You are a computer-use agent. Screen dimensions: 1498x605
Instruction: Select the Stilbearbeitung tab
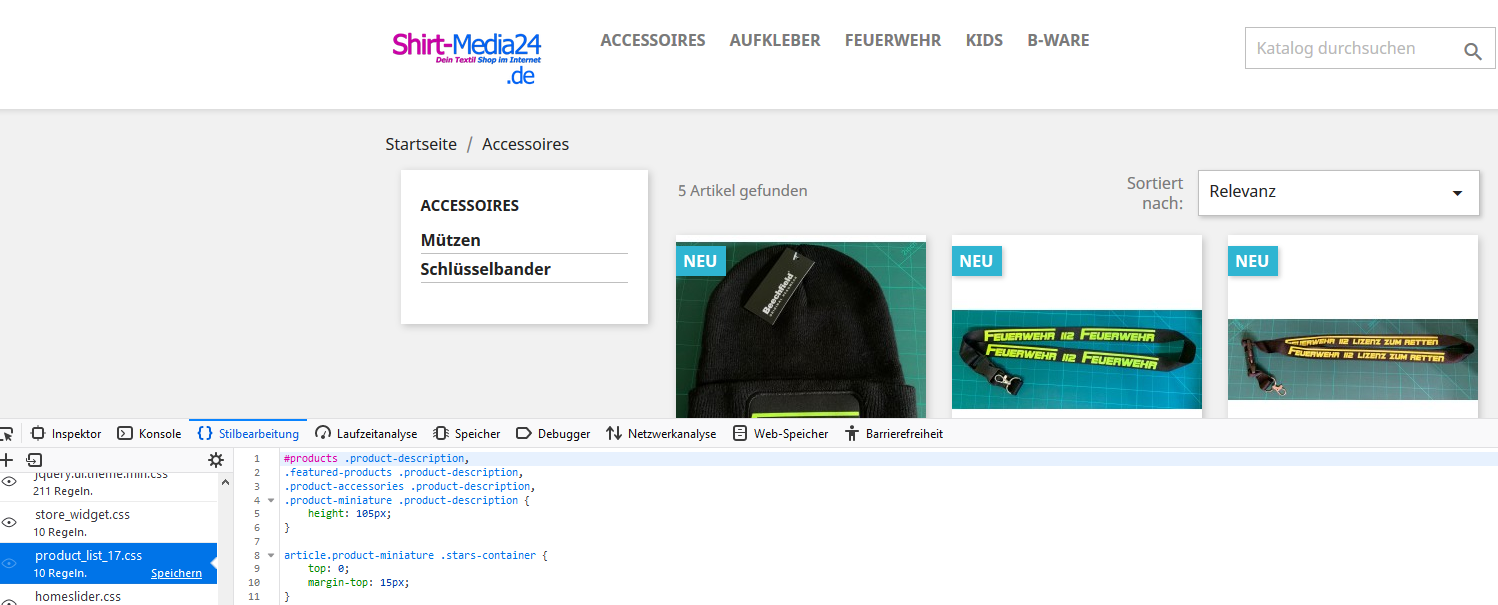click(248, 434)
